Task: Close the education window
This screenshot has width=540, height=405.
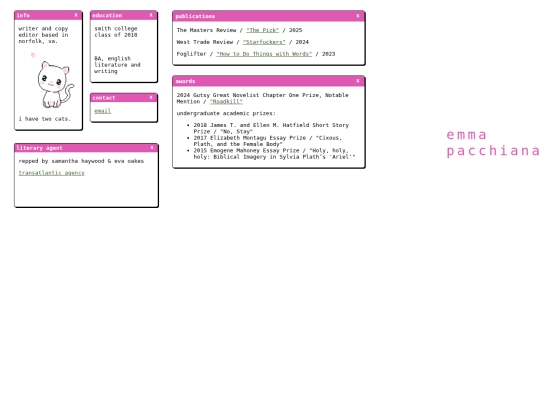Action: (x=151, y=15)
